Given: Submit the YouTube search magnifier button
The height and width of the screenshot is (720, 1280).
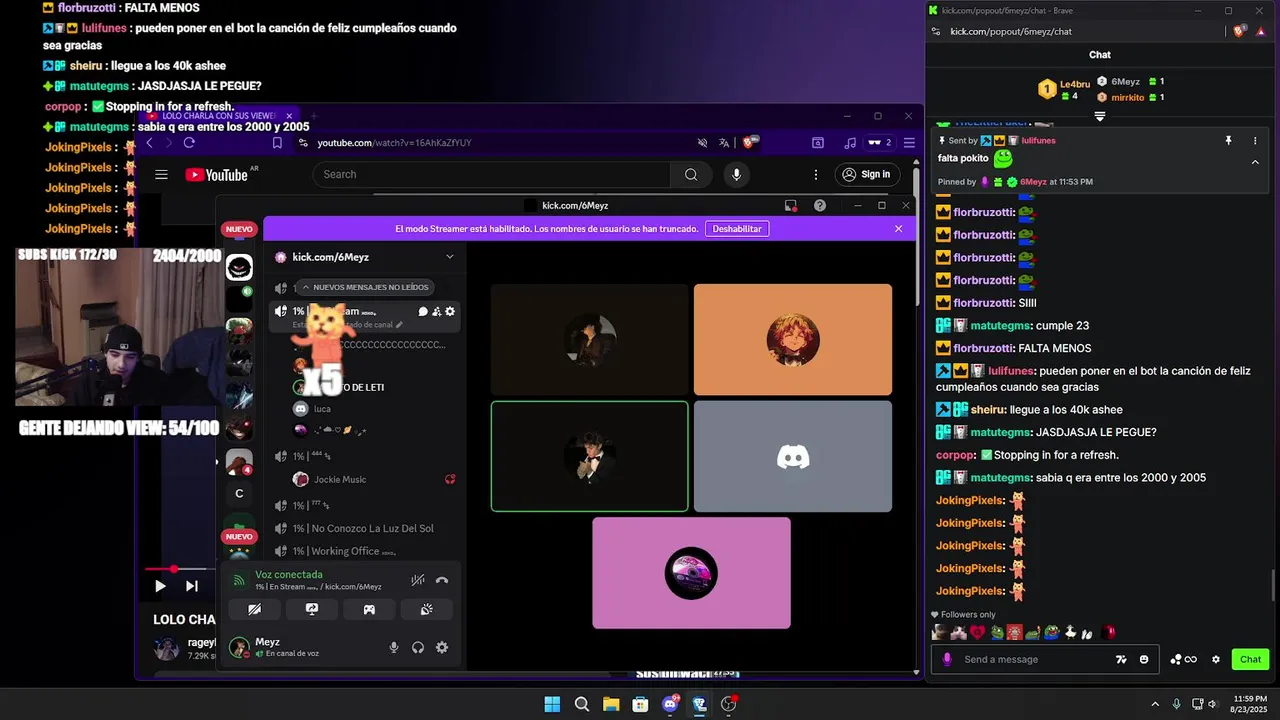Looking at the screenshot, I should 691,174.
